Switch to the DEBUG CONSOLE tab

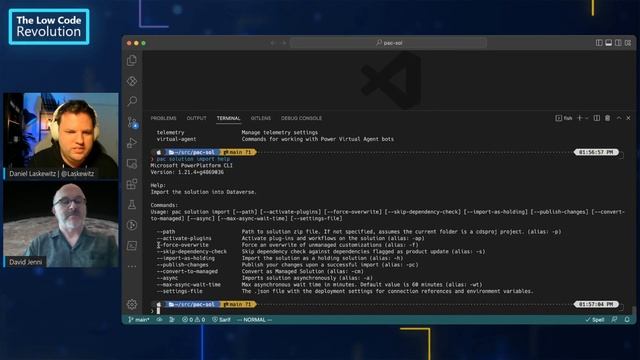pyautogui.click(x=301, y=118)
